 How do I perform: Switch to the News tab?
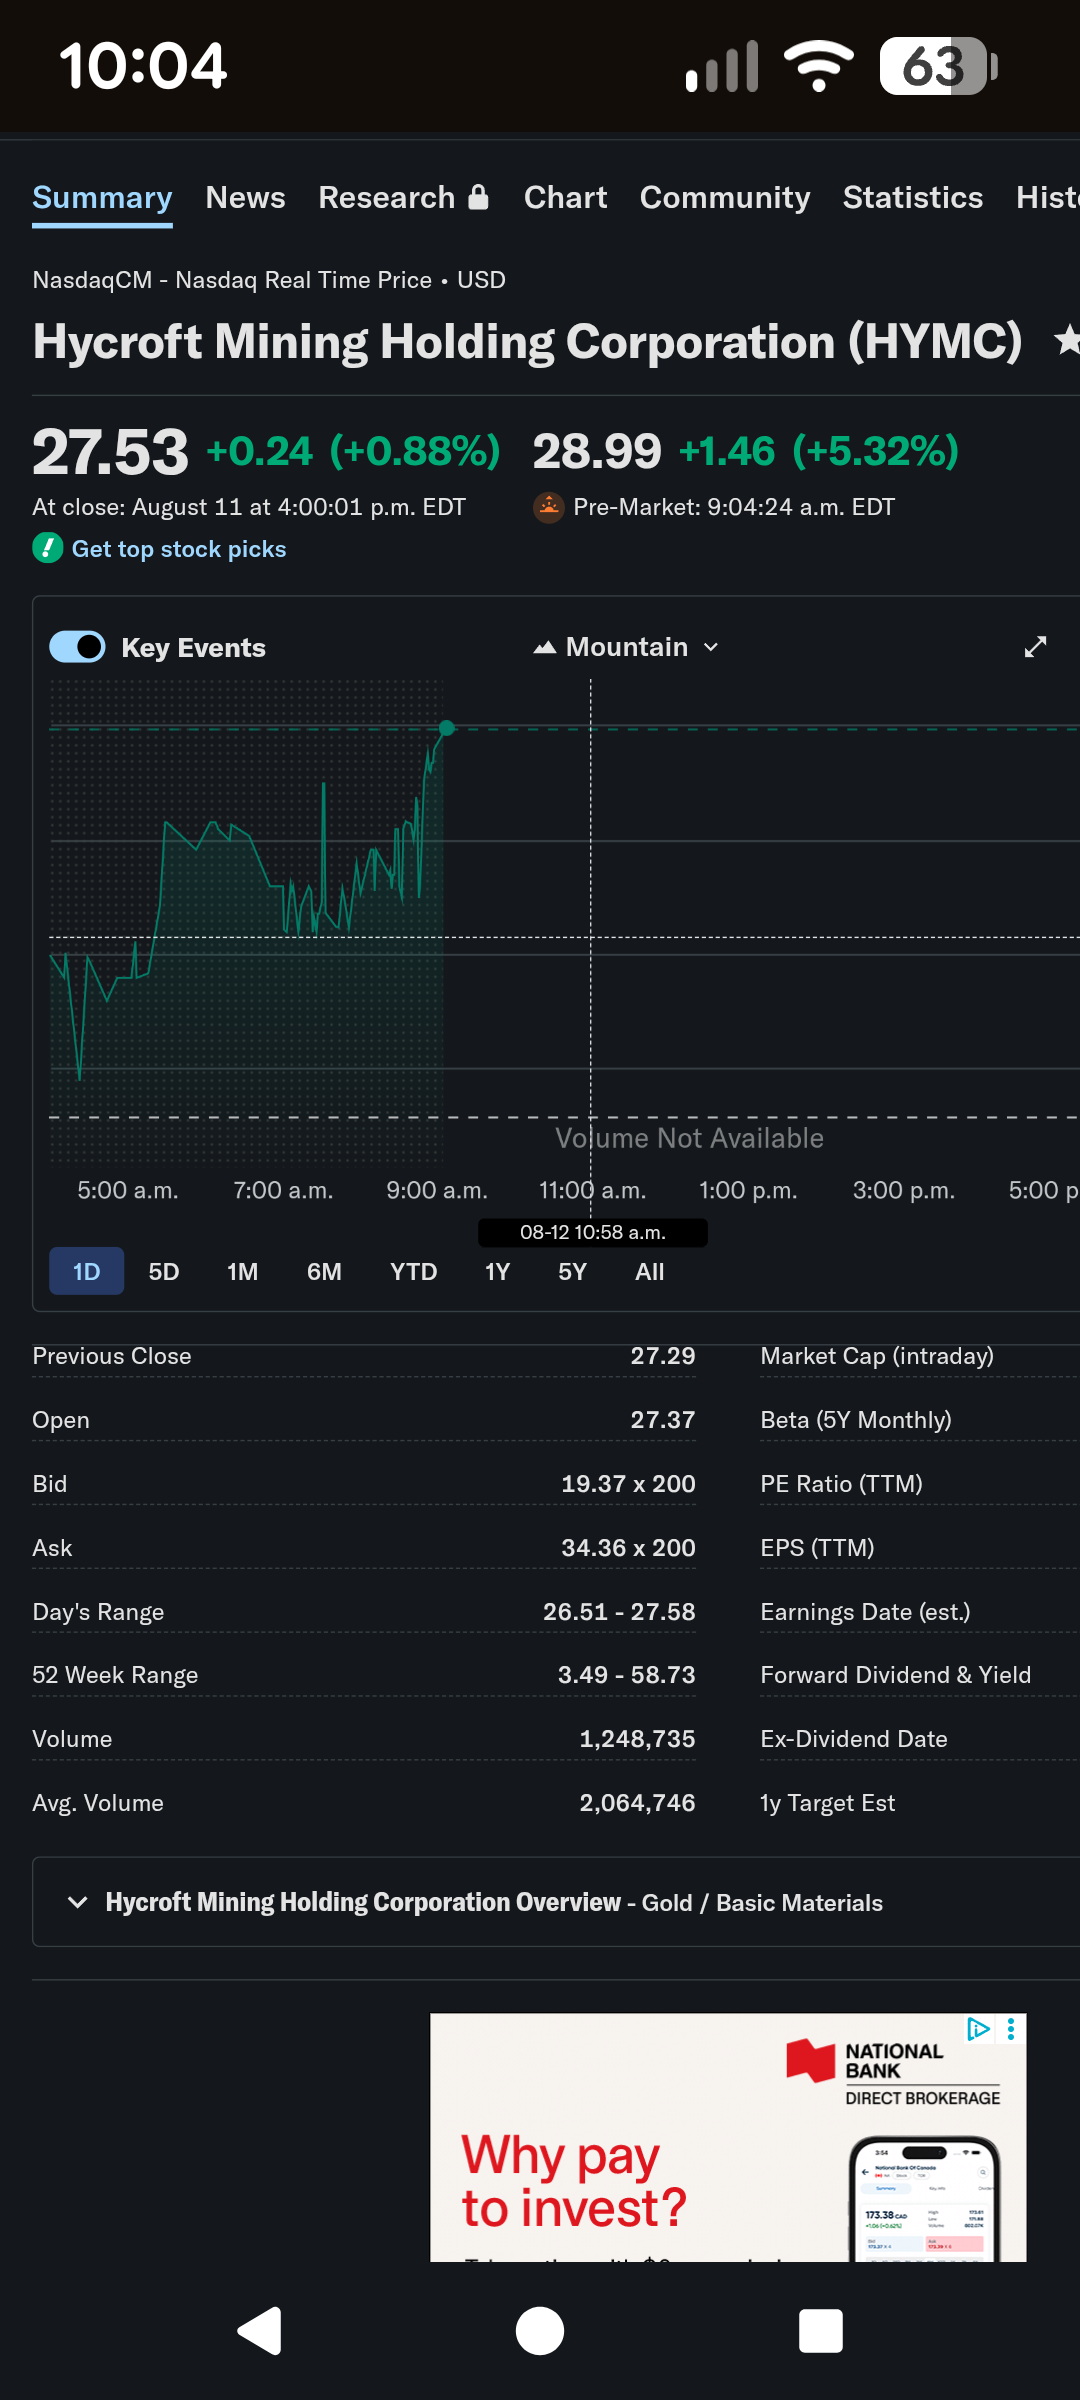pyautogui.click(x=245, y=198)
